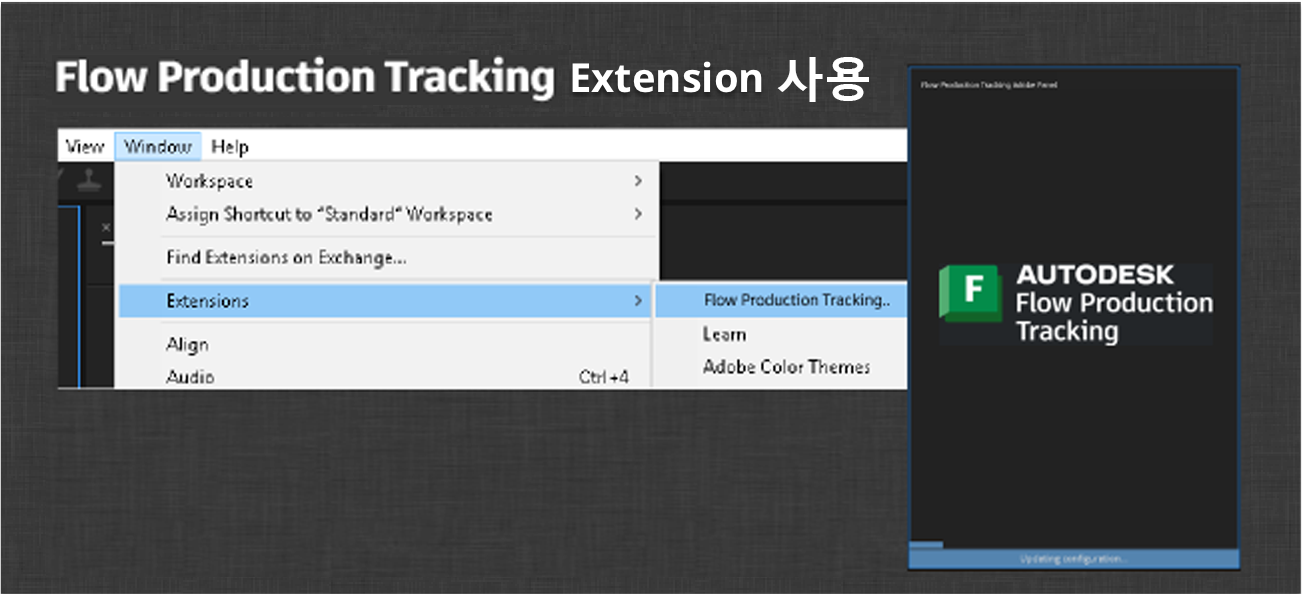Open the Workspace submenu

[388, 181]
